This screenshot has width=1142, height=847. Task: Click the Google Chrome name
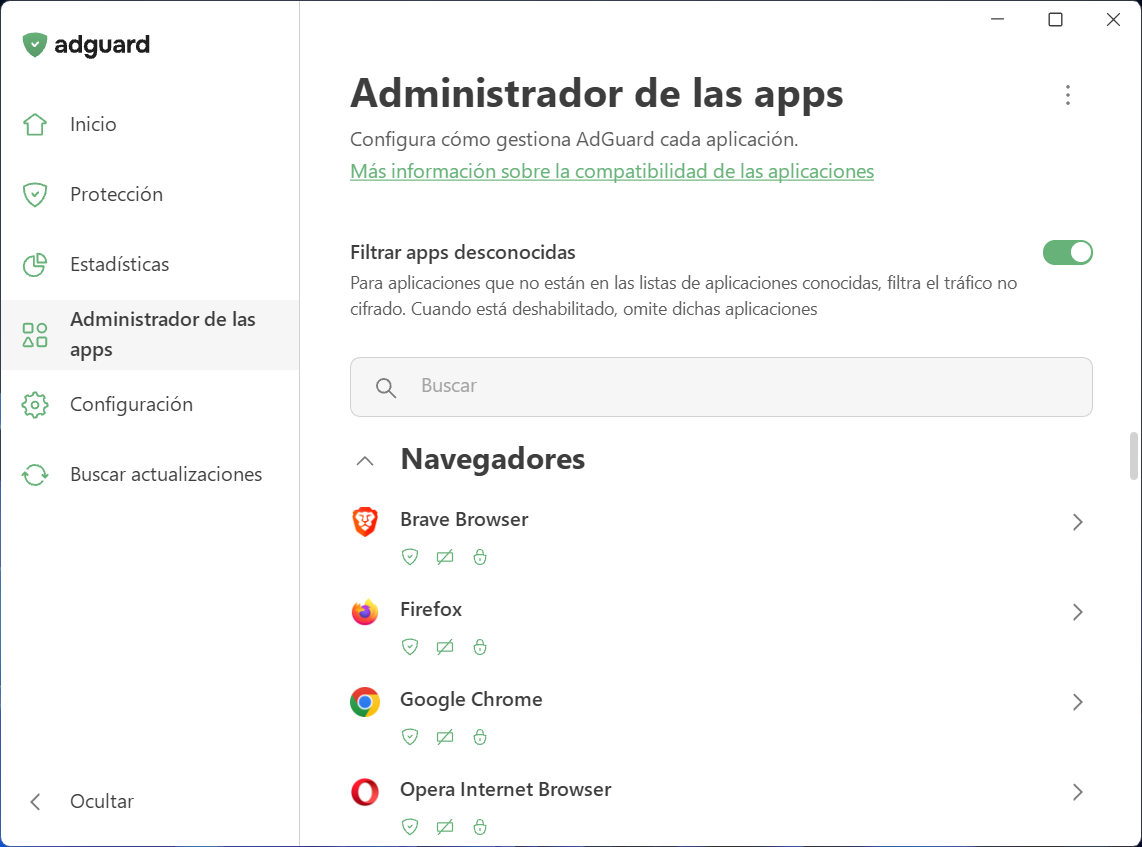point(471,700)
